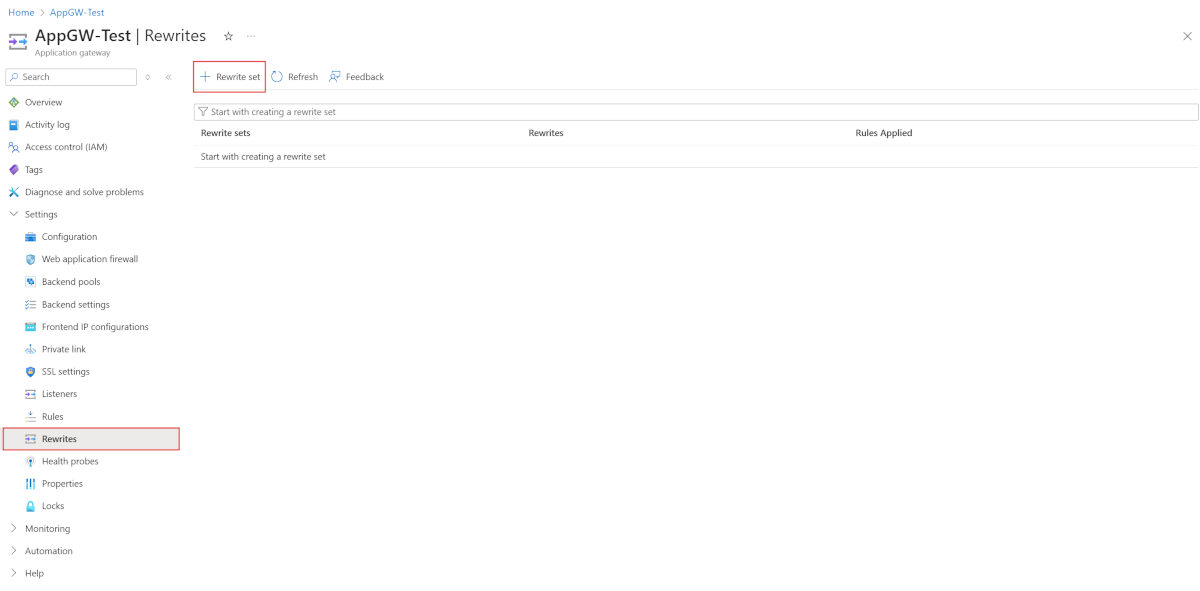Close the Rewrites blade
Screen dimensions: 1200x591
[1187, 36]
